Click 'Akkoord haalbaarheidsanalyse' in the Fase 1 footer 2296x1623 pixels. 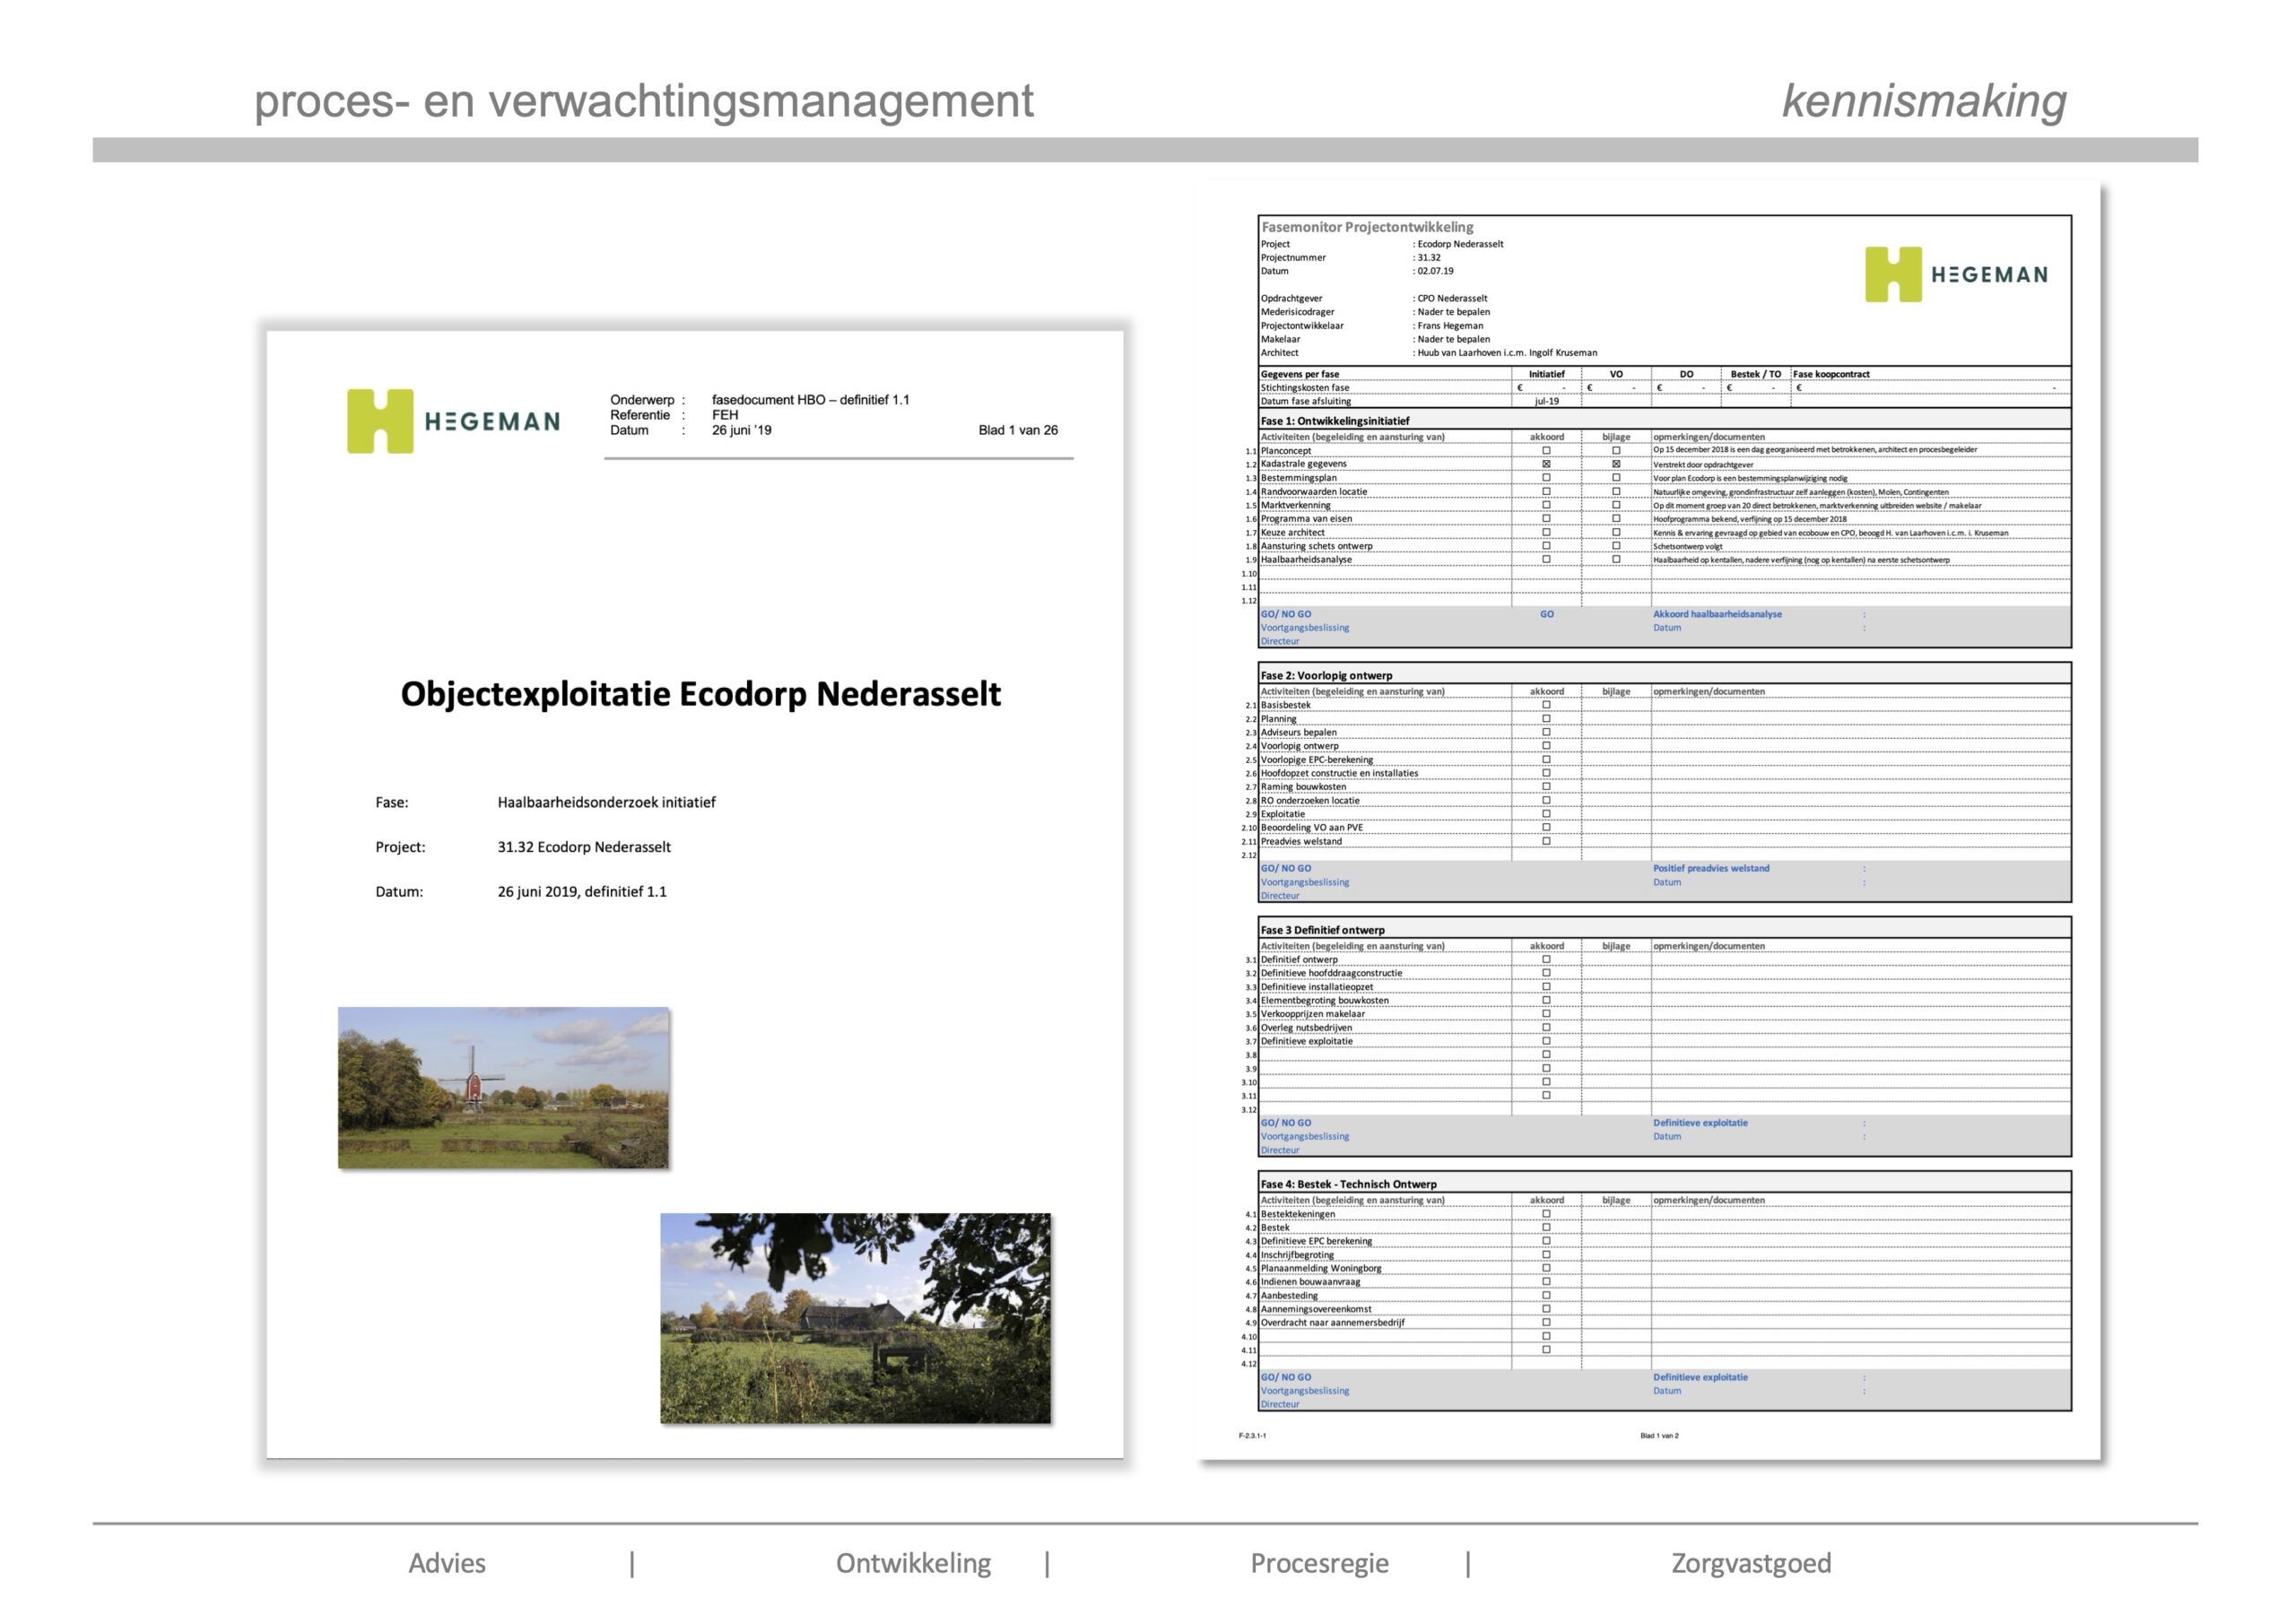click(x=1717, y=614)
